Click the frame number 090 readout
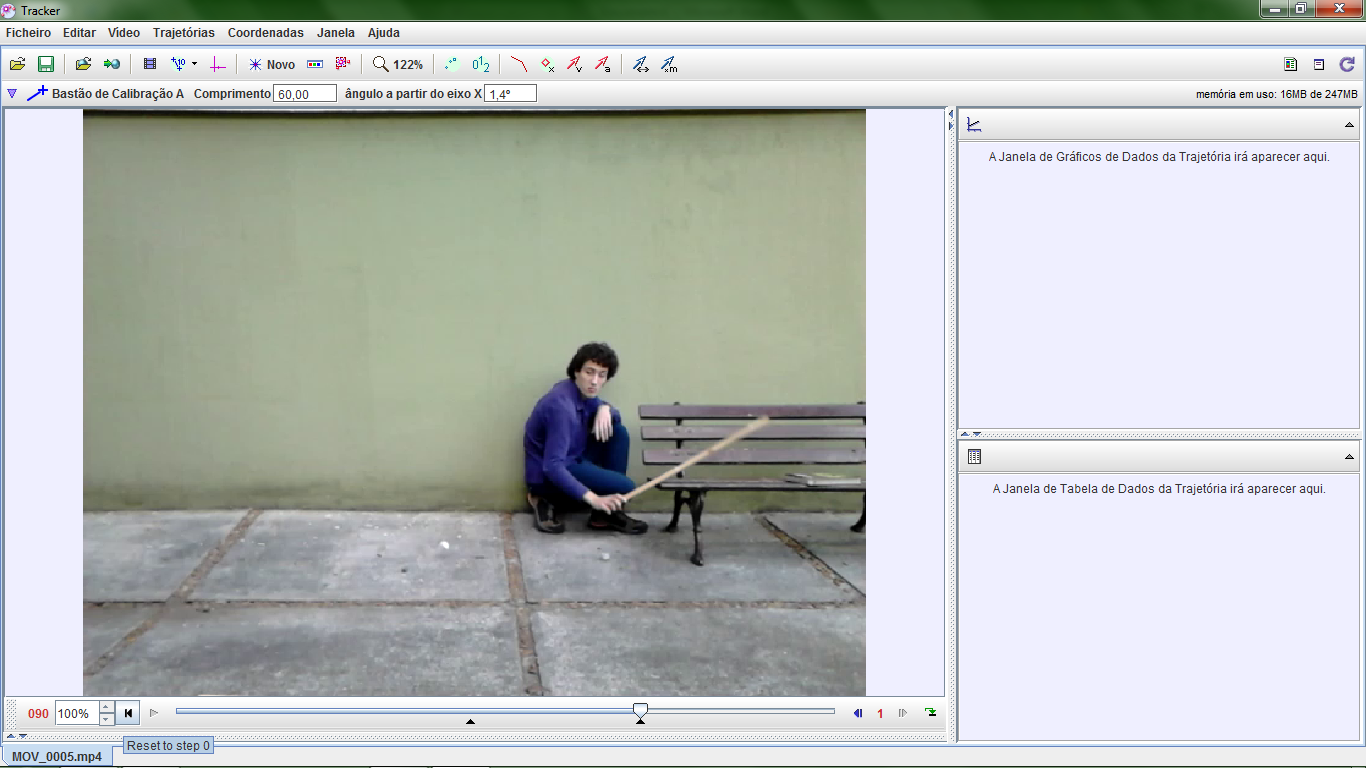This screenshot has height=768, width=1366. click(38, 714)
